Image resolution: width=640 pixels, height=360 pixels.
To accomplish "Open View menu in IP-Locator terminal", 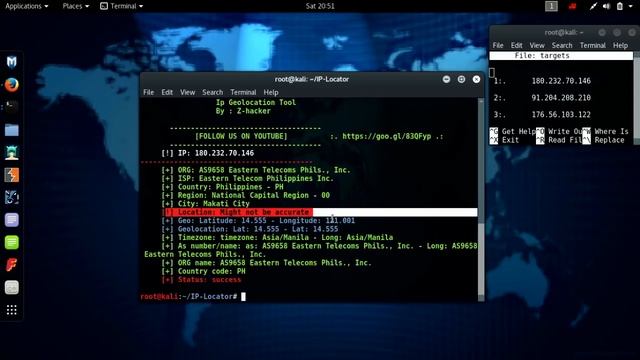I will (187, 92).
